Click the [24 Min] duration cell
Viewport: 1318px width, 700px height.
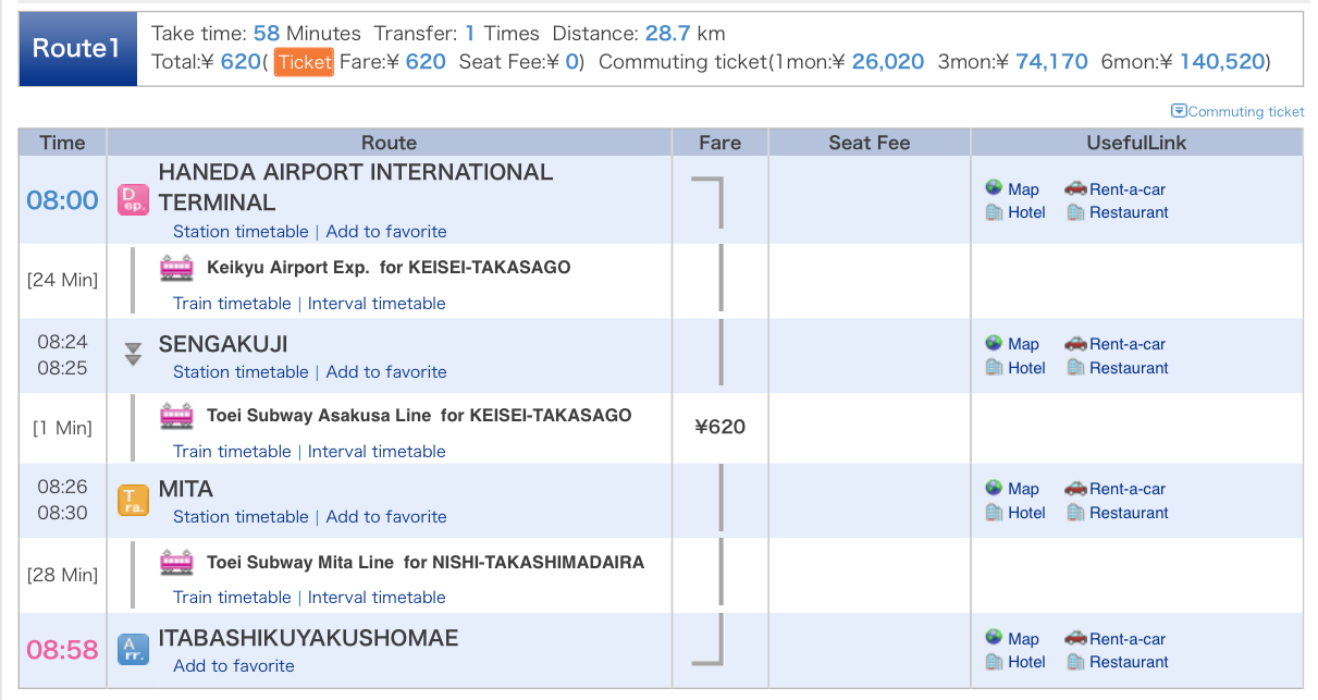[62, 280]
